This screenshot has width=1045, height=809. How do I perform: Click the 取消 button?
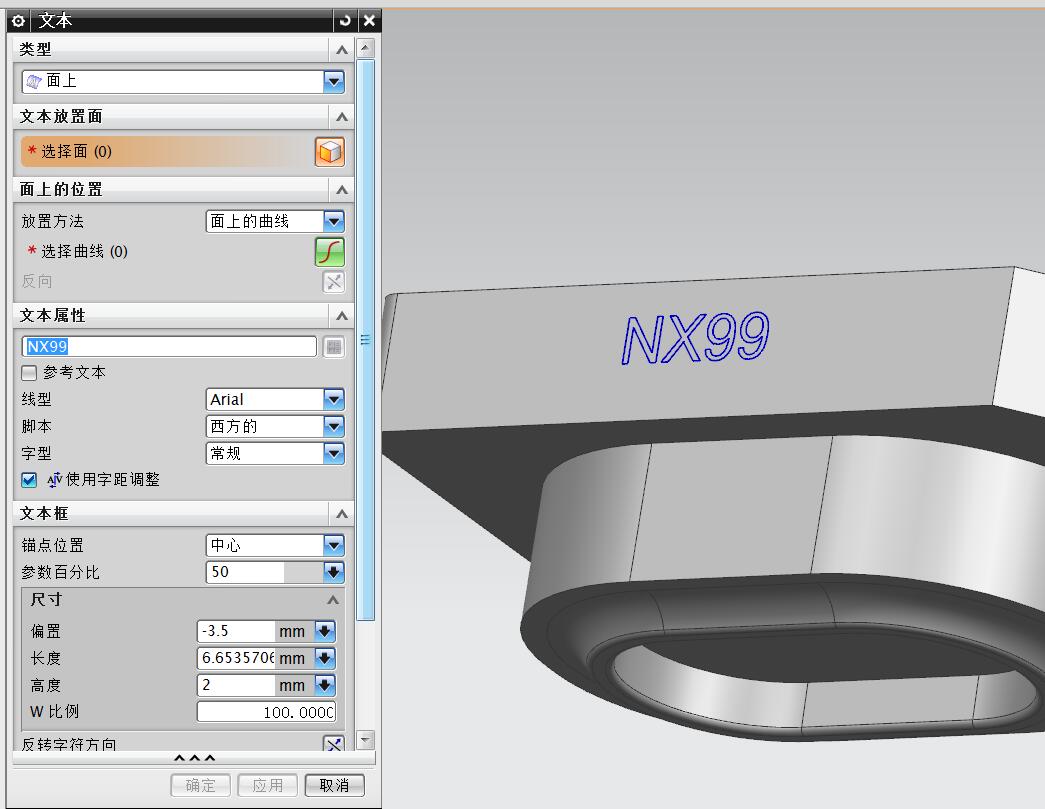[334, 785]
